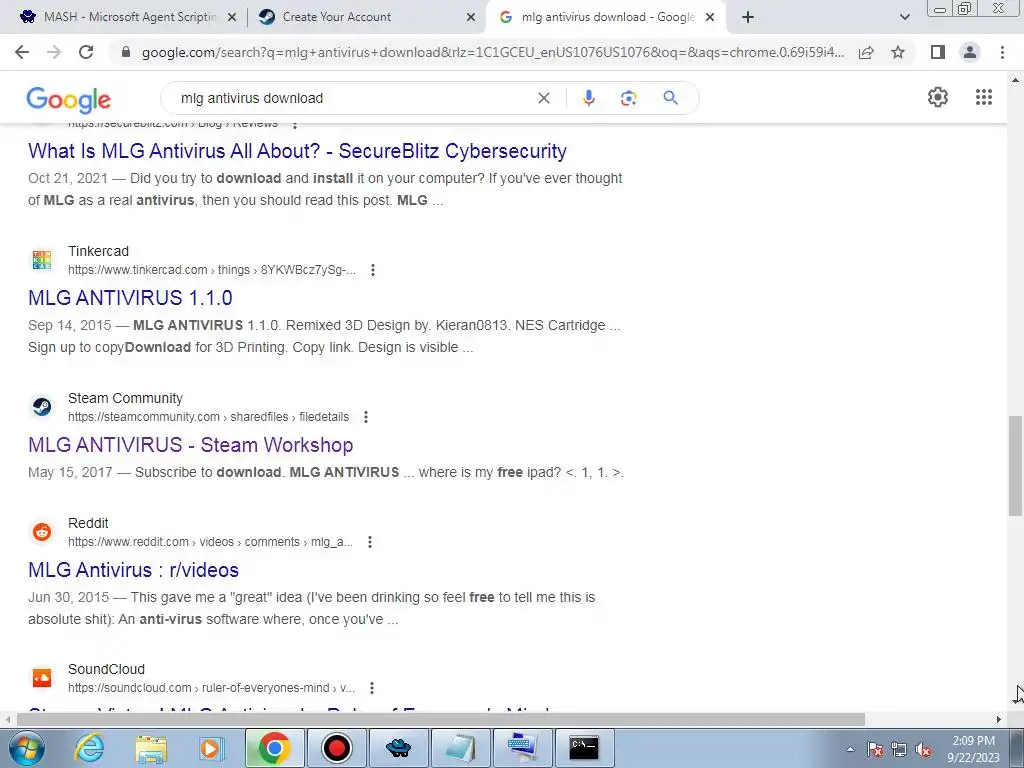Image resolution: width=1024 pixels, height=768 pixels.
Task: Click the Tinkercad site URL breadcrumb
Action: (212, 270)
